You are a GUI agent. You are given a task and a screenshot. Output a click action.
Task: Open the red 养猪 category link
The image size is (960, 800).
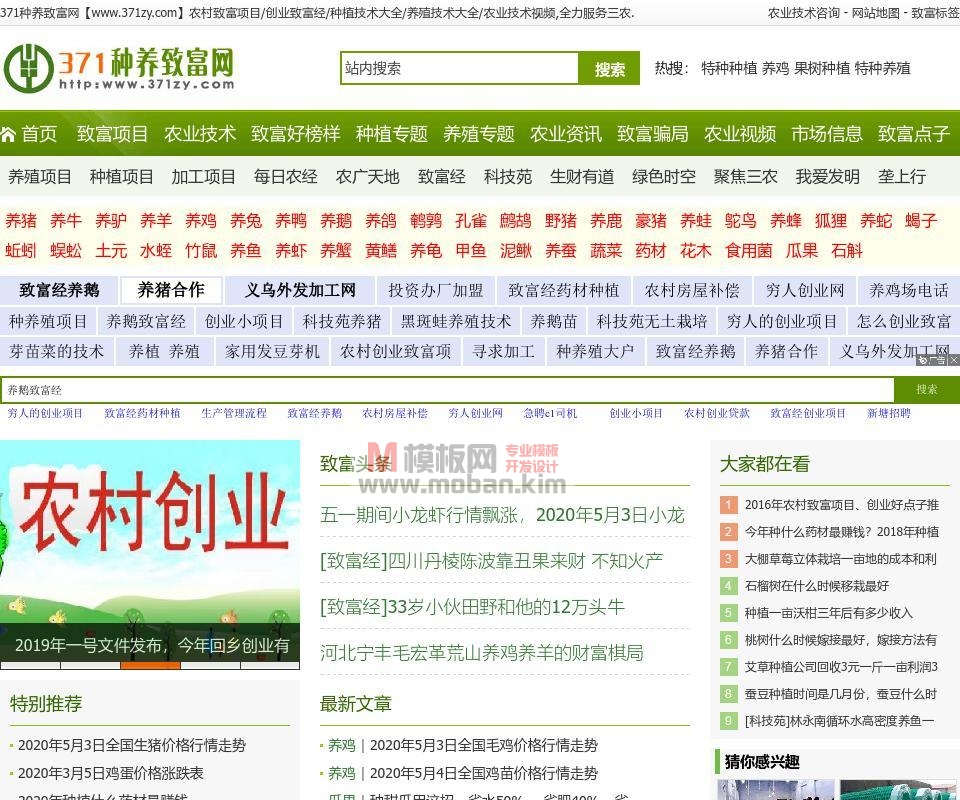[x=21, y=220]
